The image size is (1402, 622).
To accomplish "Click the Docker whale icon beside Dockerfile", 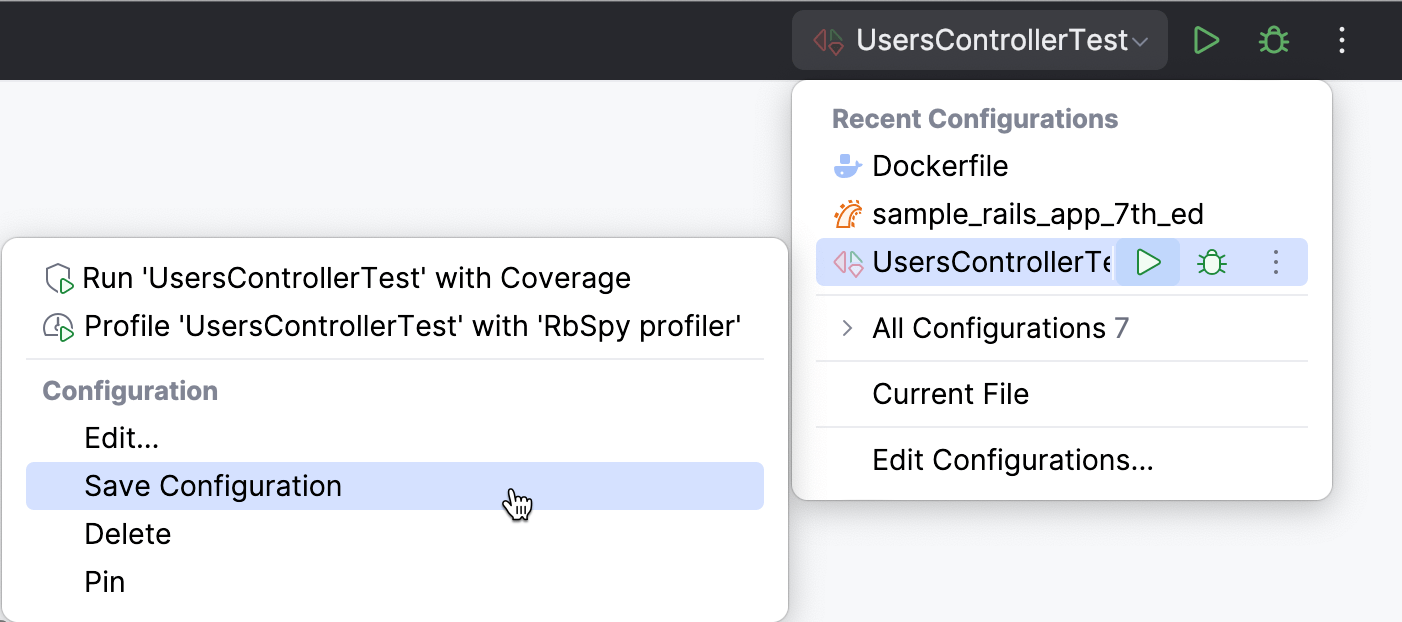I will tap(847, 166).
